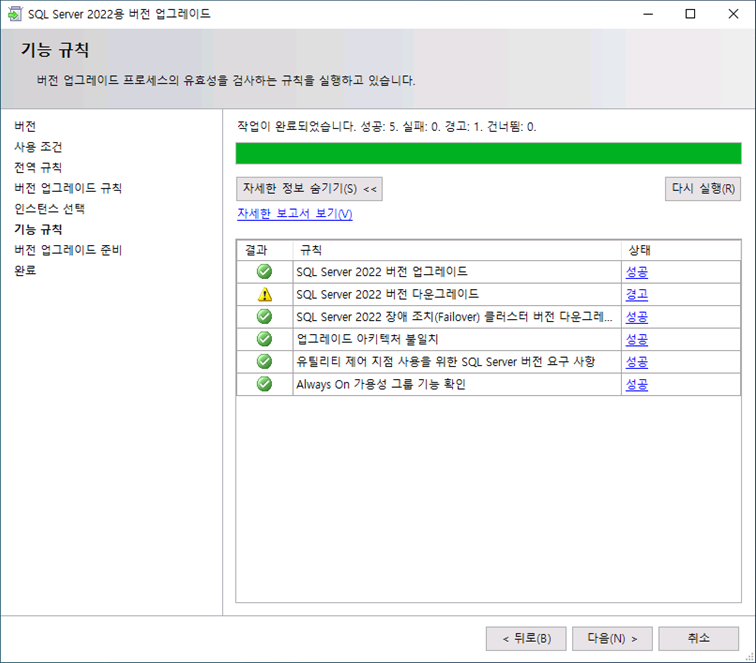Click rule text 'Always On 가용성 그룹 기능 확인'
This screenshot has width=756, height=663.
click(381, 384)
